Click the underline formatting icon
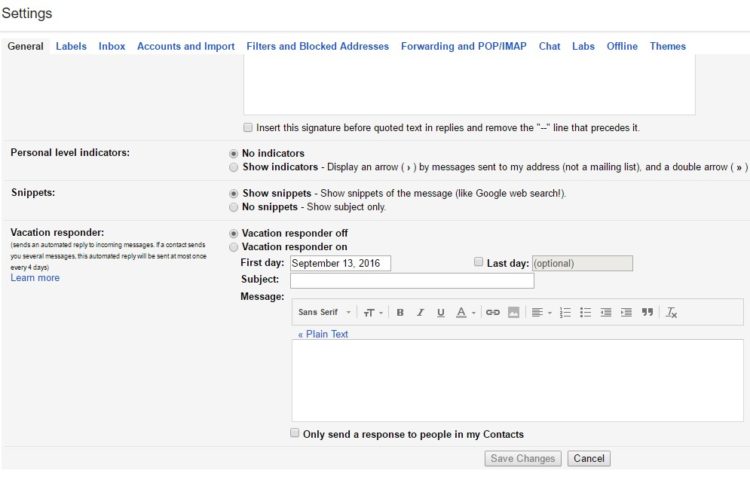The image size is (750, 480). (x=440, y=313)
